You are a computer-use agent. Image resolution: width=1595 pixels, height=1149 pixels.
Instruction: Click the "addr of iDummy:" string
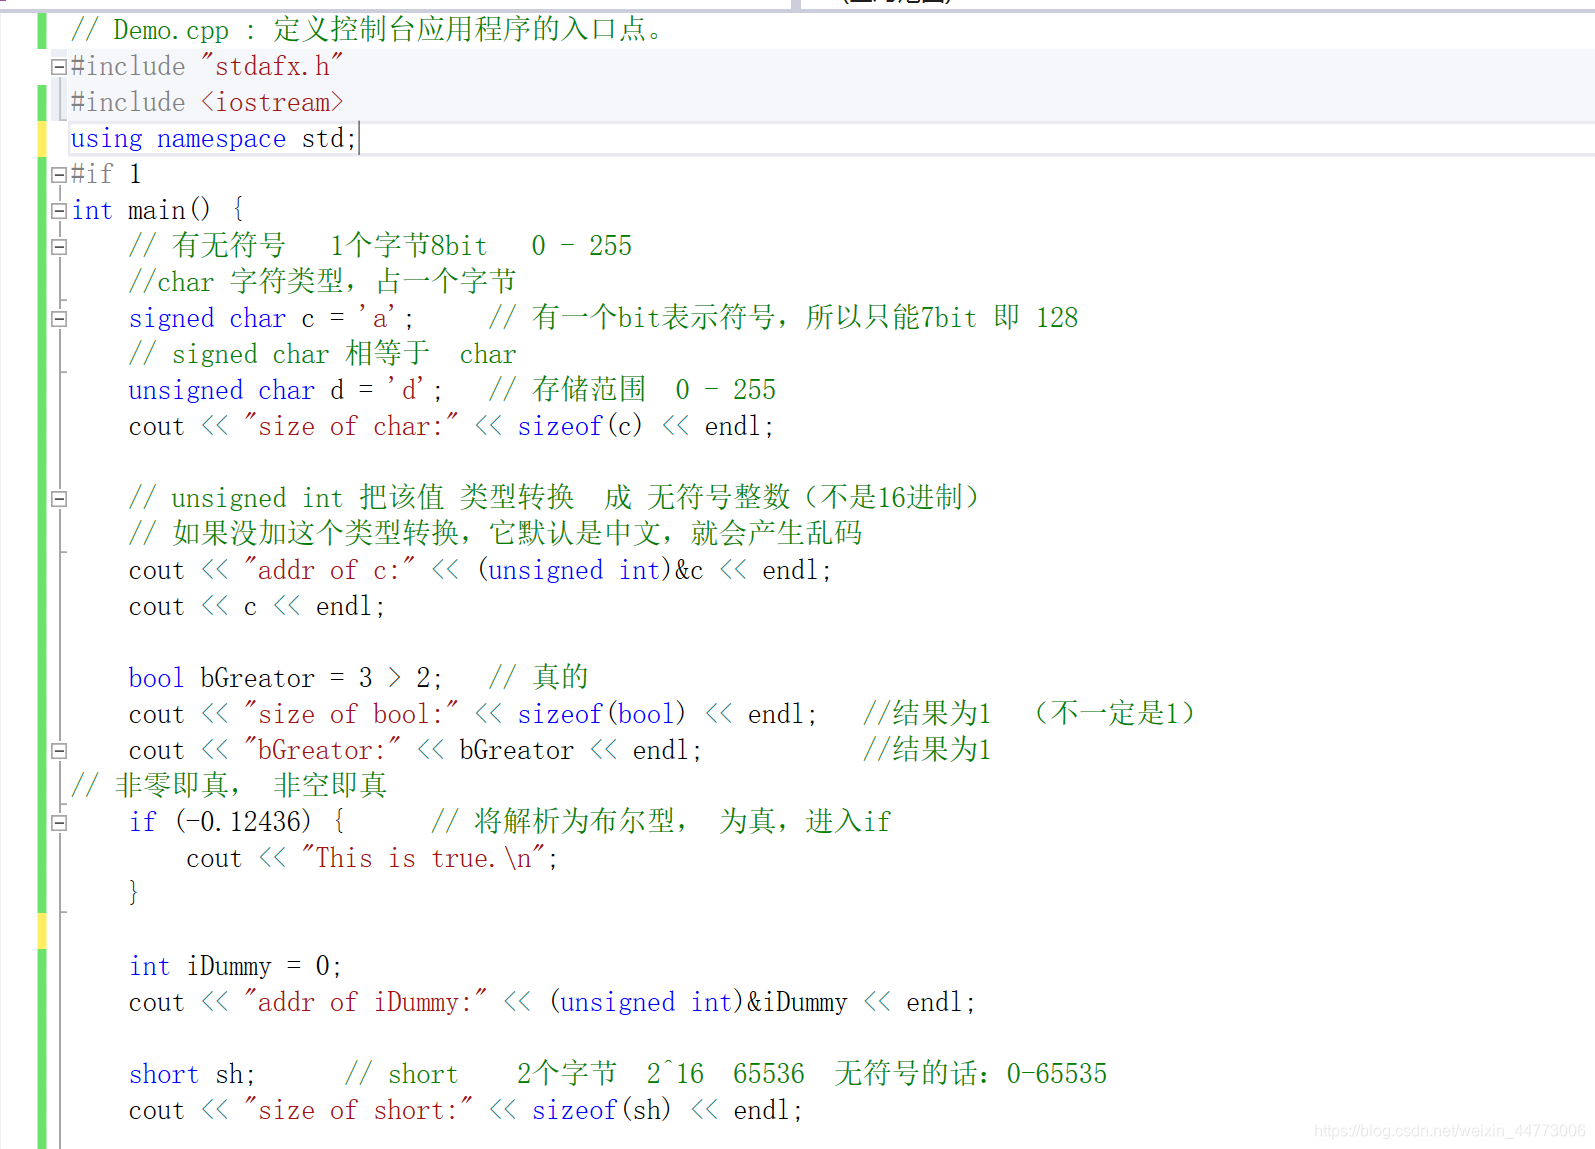click(x=365, y=1002)
